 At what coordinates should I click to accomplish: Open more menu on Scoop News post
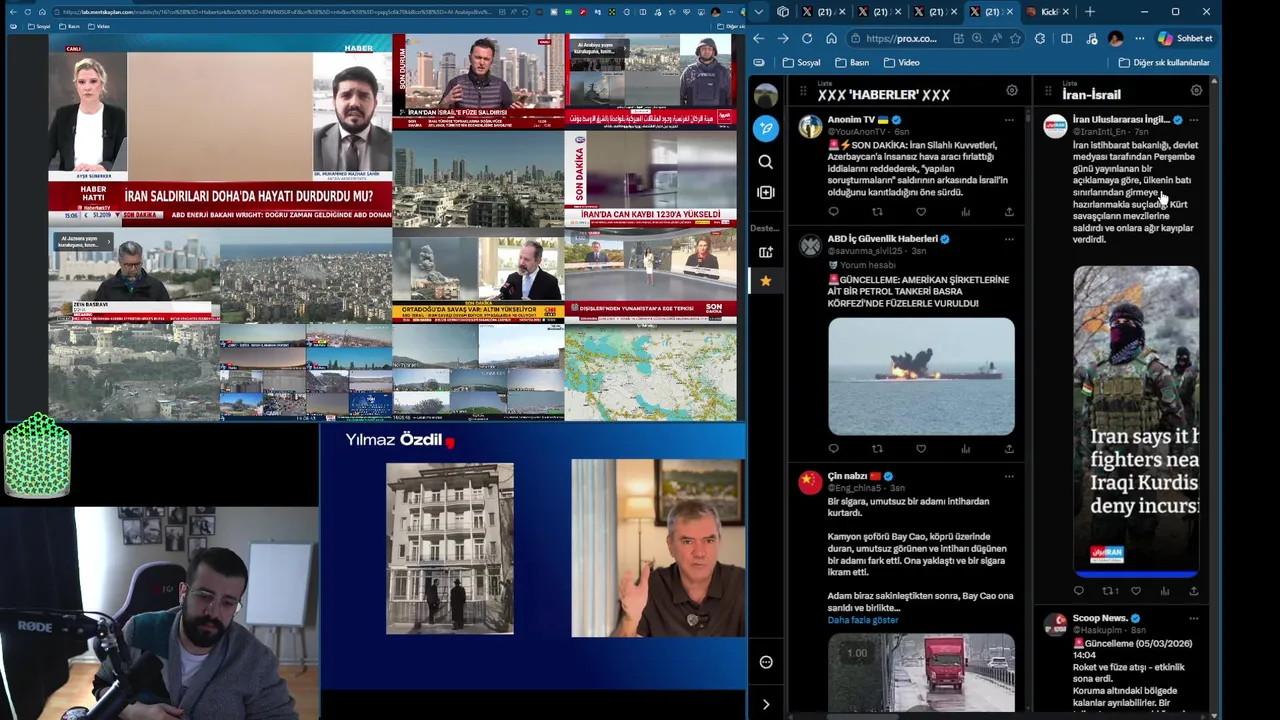[x=1193, y=618]
